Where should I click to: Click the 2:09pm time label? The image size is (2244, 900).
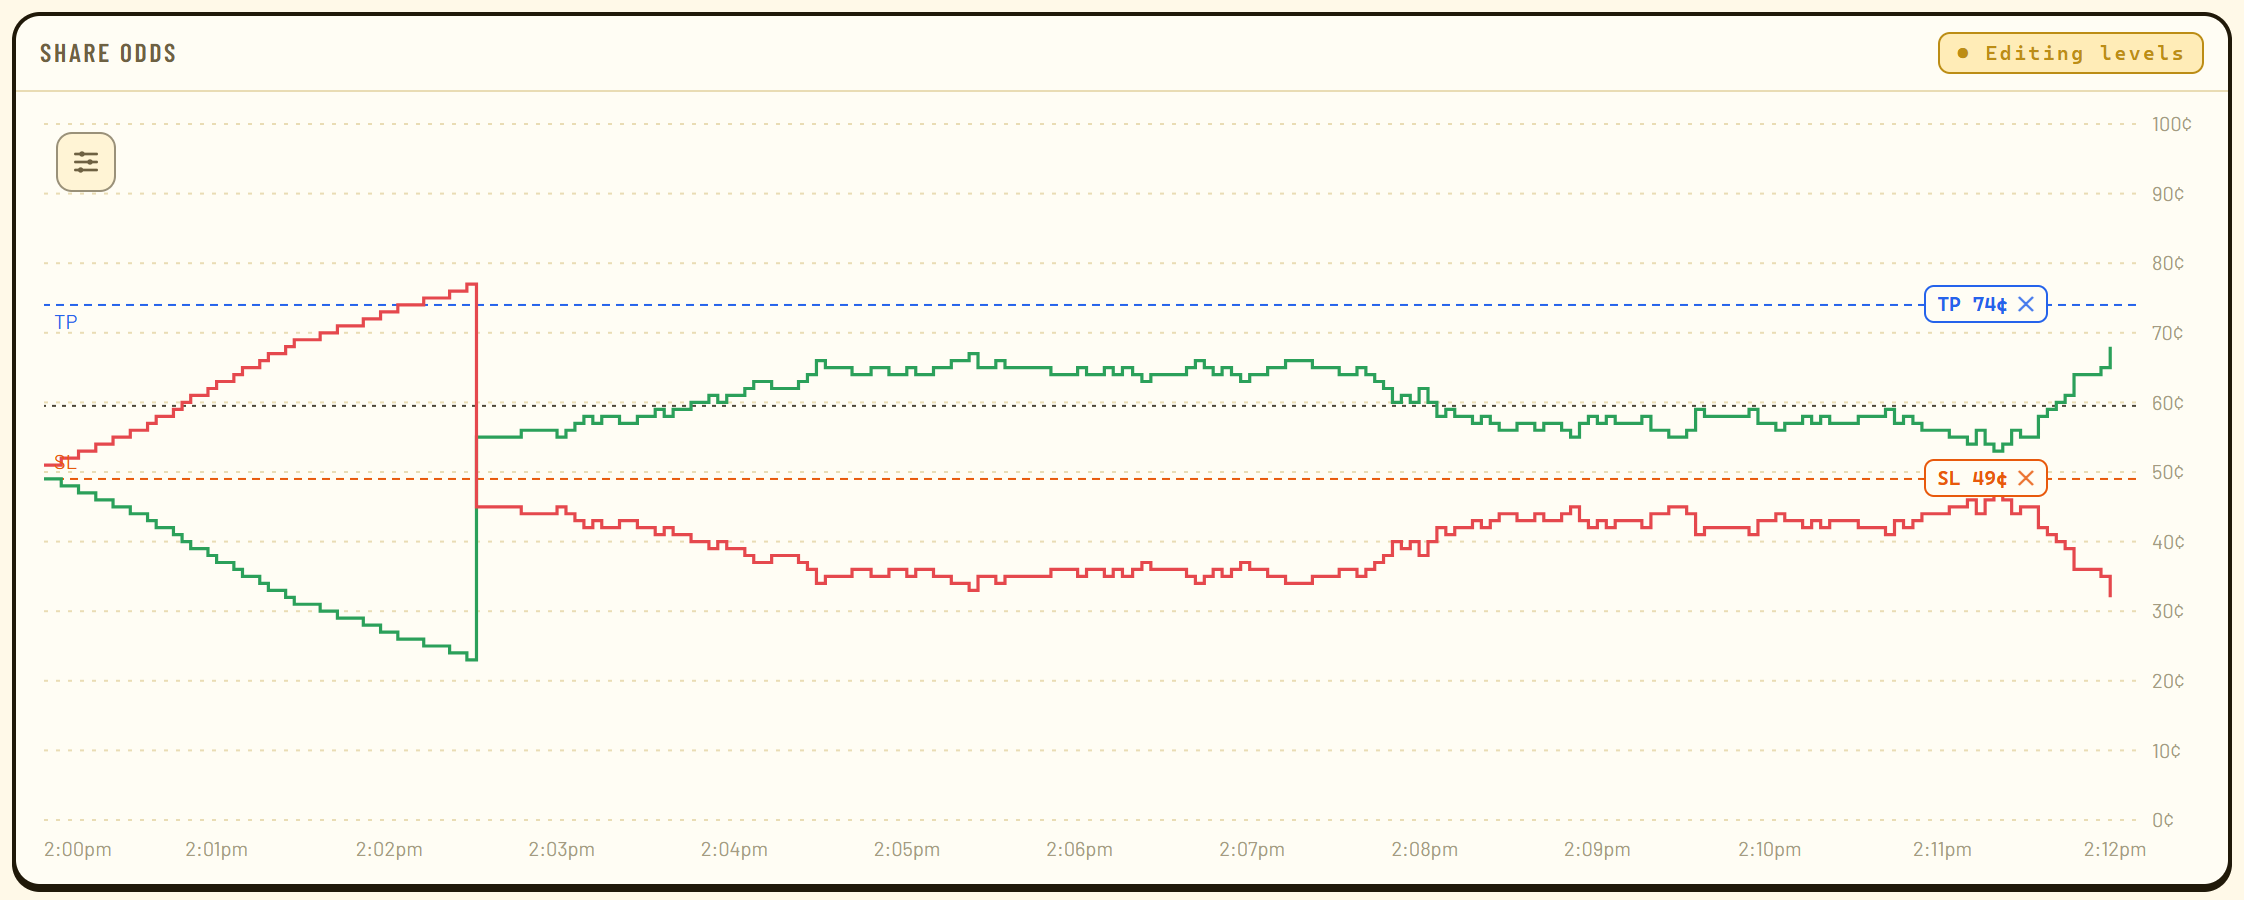pos(1597,849)
